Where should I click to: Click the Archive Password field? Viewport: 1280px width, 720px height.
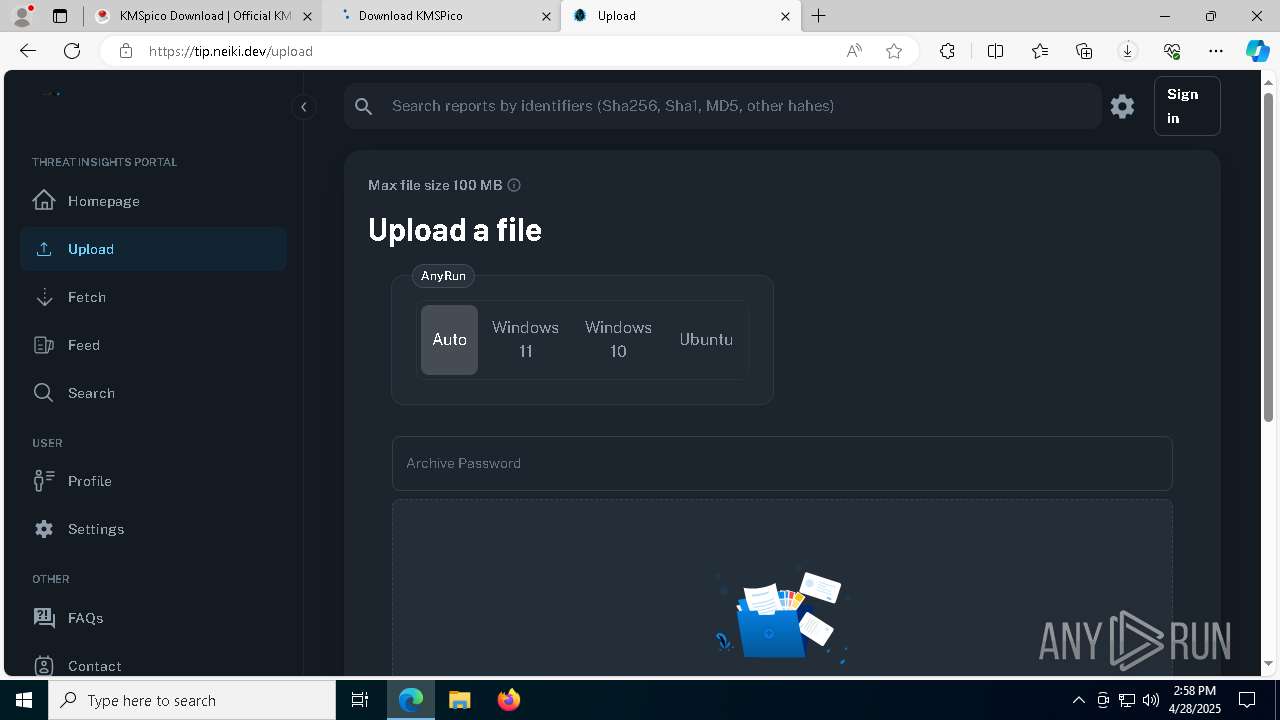click(x=782, y=463)
